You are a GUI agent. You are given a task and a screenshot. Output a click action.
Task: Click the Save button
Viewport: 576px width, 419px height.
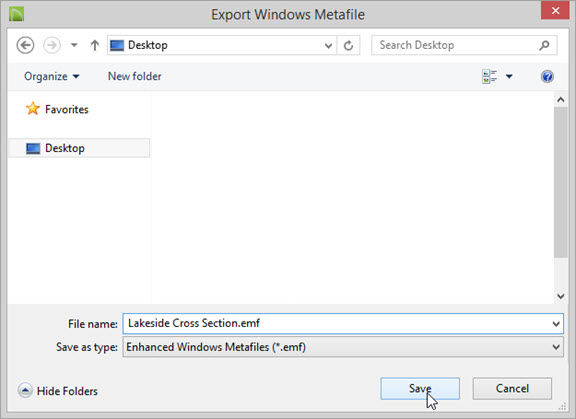click(x=420, y=389)
